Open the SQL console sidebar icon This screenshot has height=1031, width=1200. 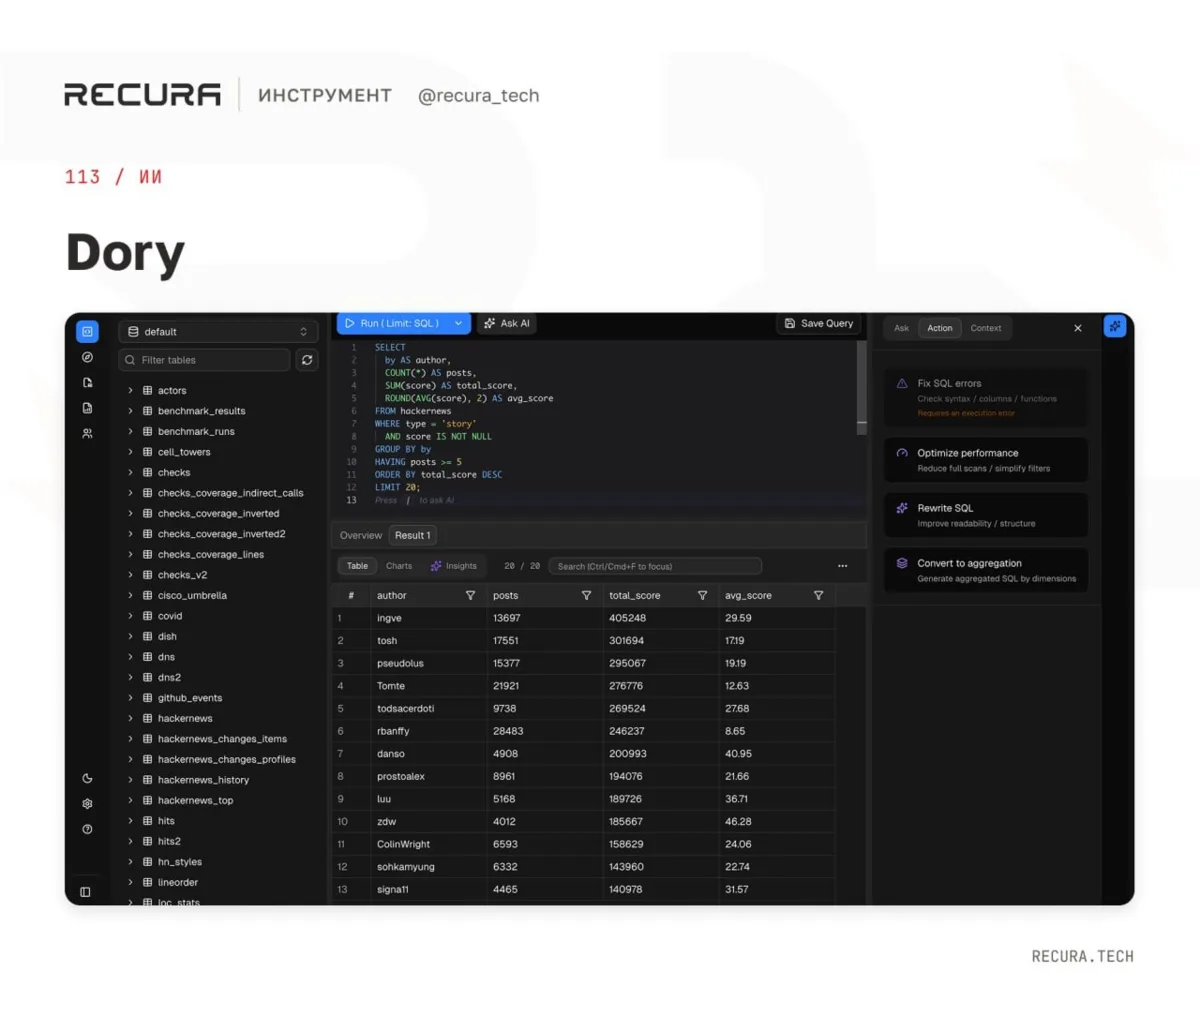click(x=88, y=332)
